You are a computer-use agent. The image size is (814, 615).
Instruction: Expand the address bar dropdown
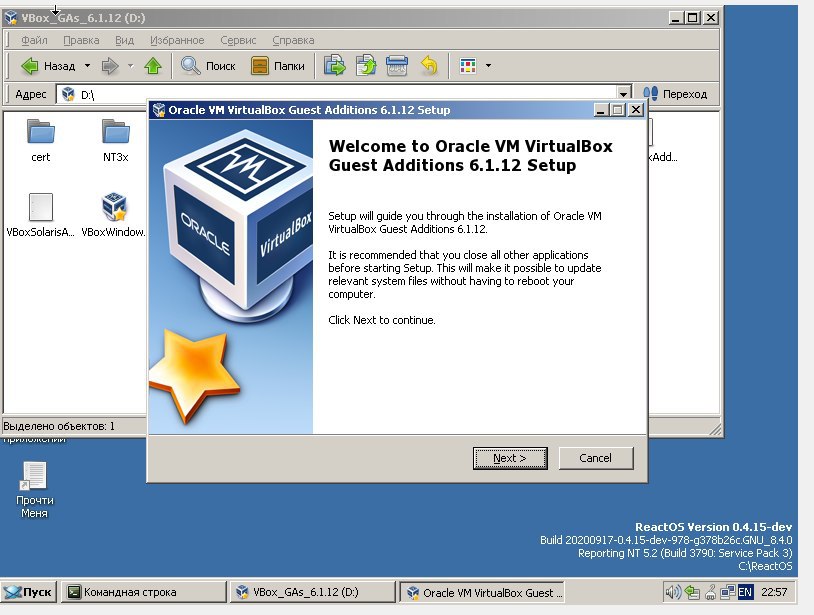(623, 94)
